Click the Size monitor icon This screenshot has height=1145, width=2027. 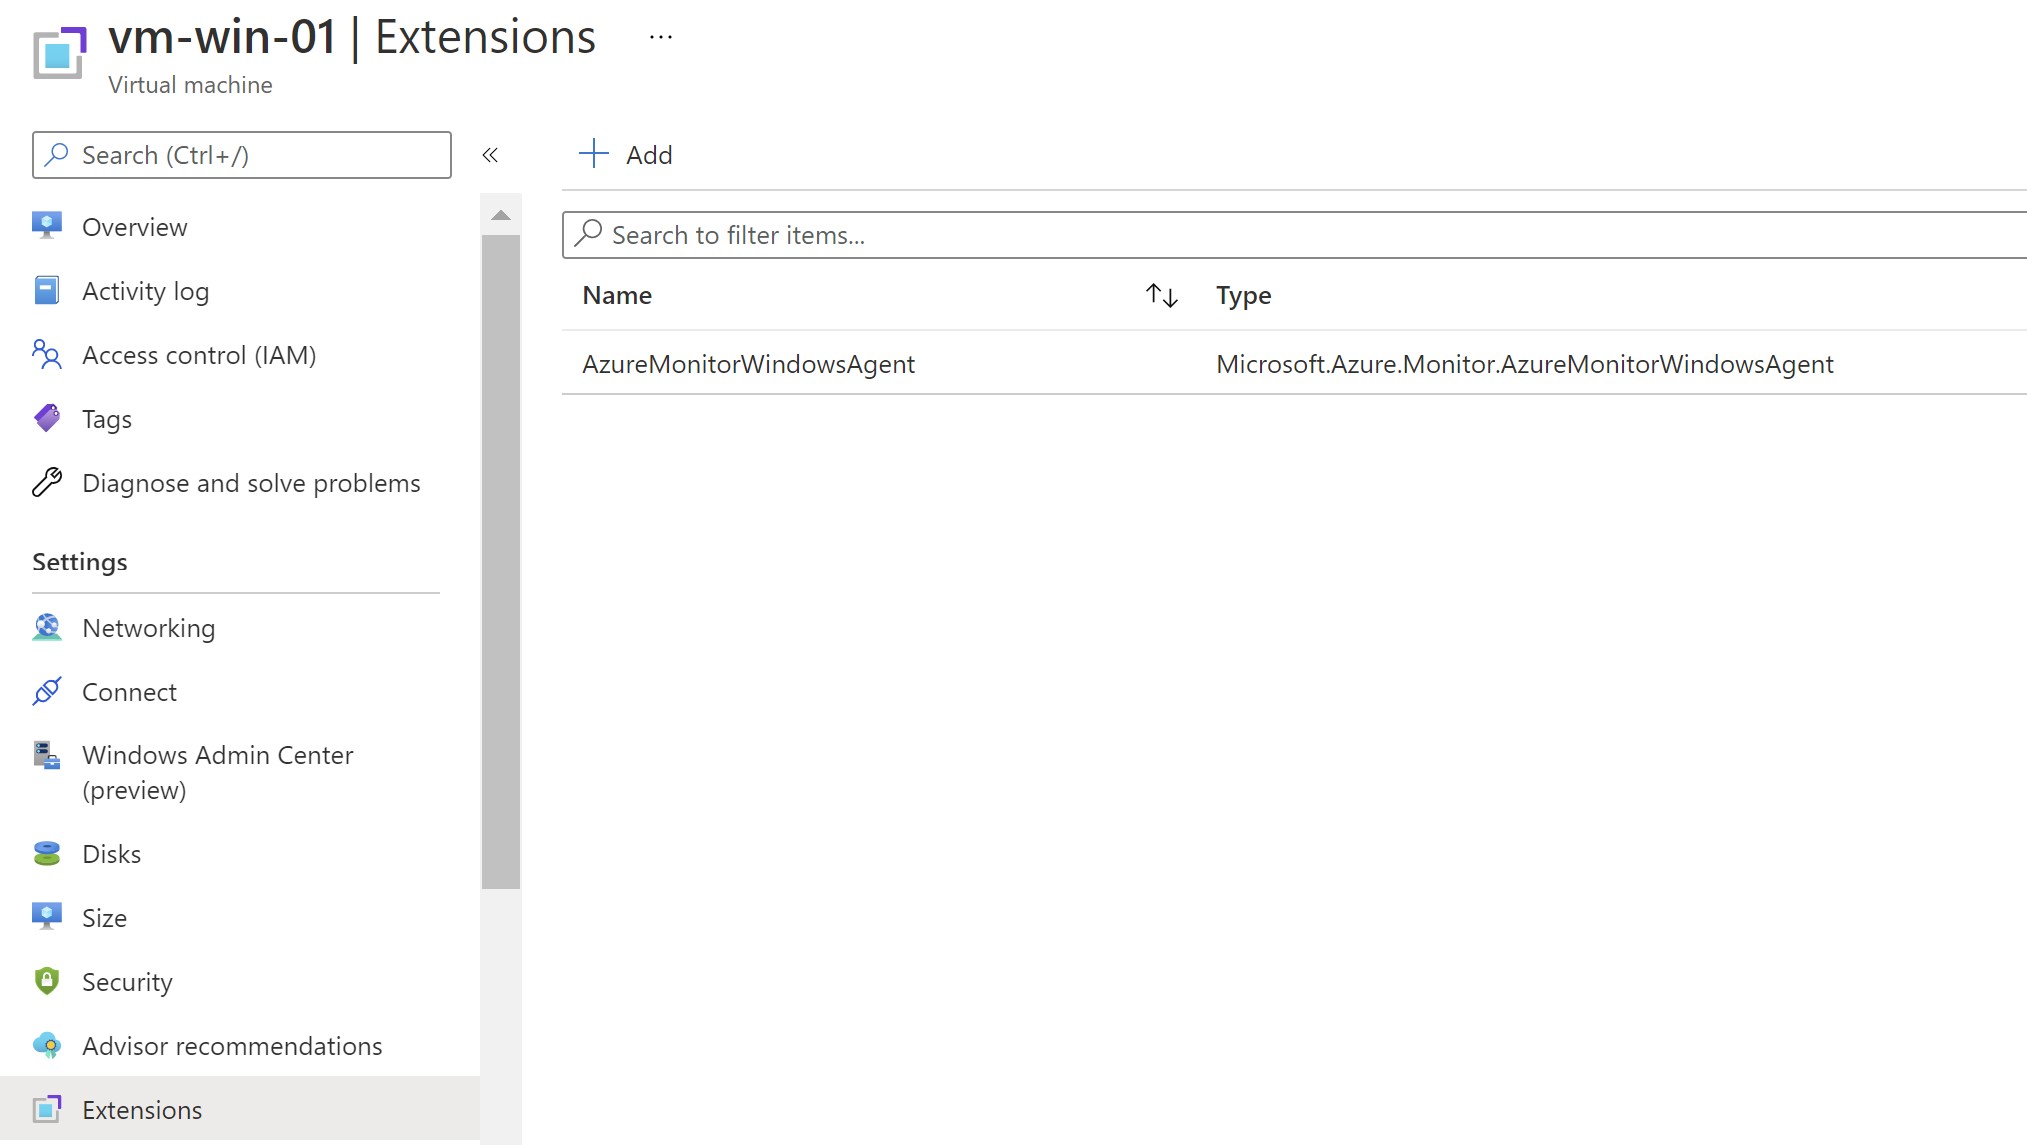pos(47,917)
